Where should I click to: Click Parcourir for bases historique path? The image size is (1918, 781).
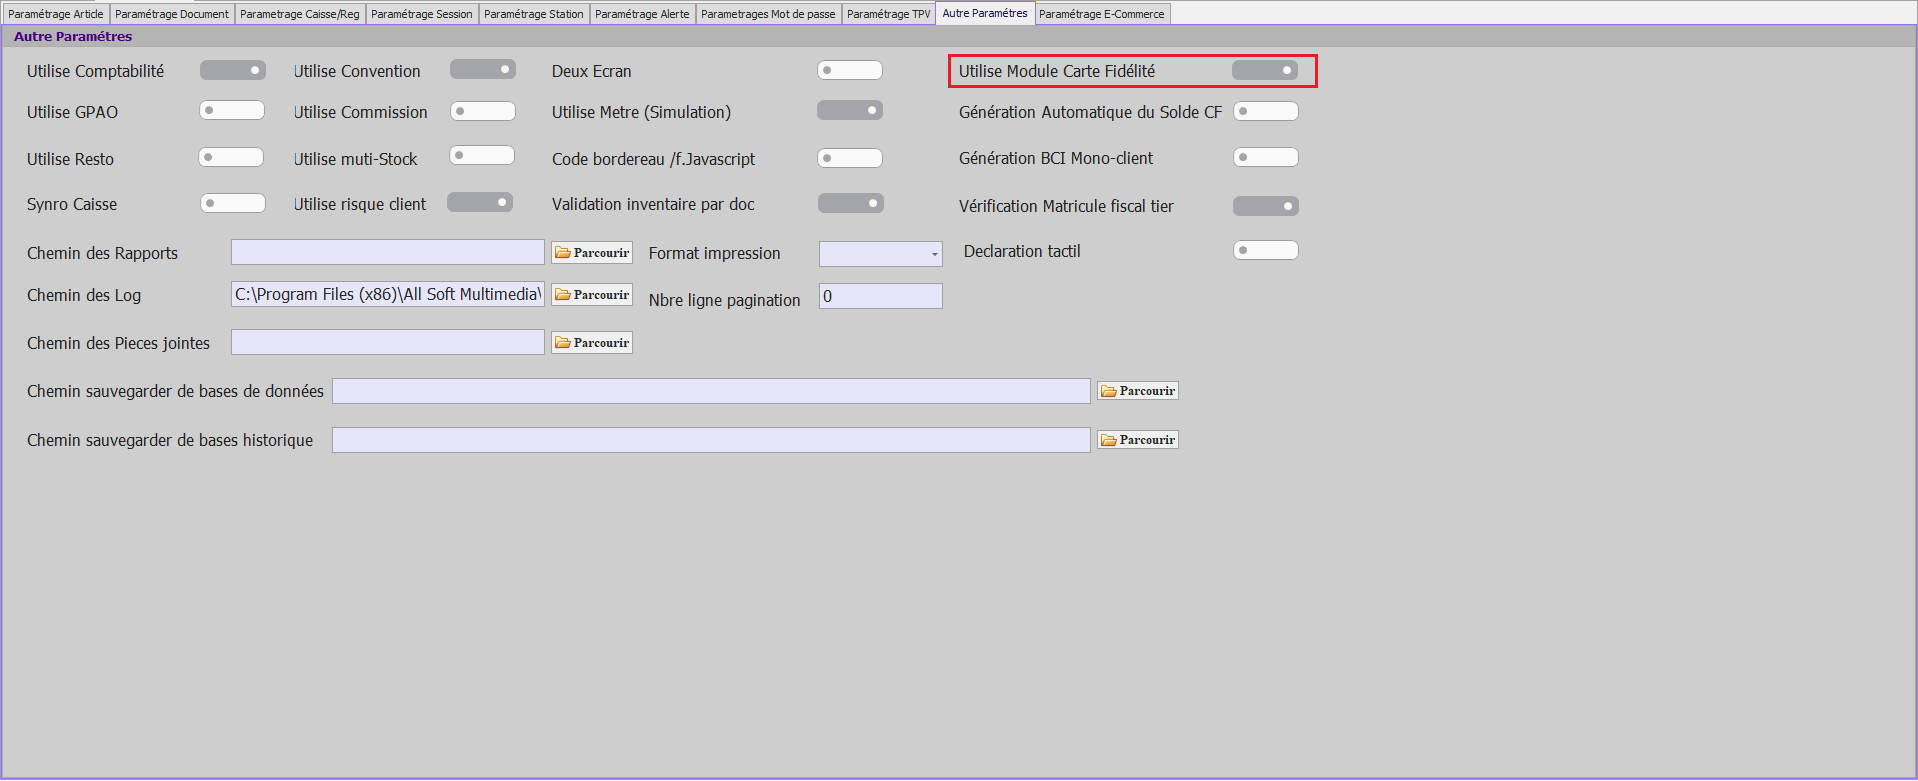(1138, 440)
